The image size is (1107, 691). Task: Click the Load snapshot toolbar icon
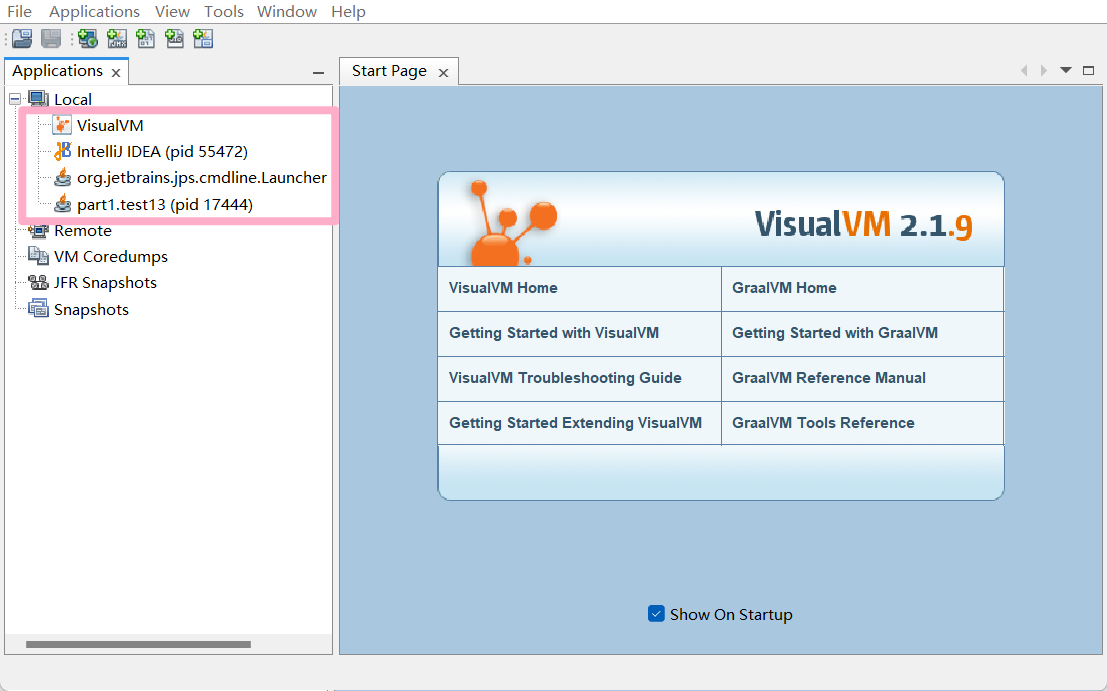pos(22,39)
